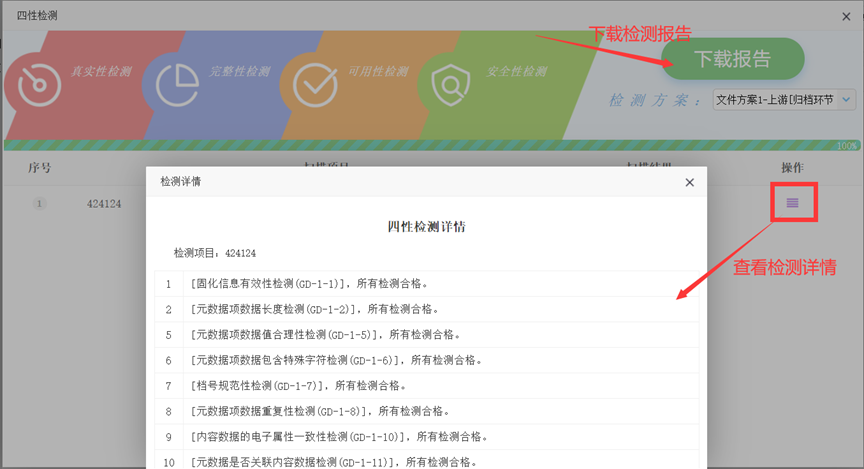Image resolution: width=864 pixels, height=469 pixels.
Task: Click the usability detection (可用性检测) checkmark icon
Action: 315,85
